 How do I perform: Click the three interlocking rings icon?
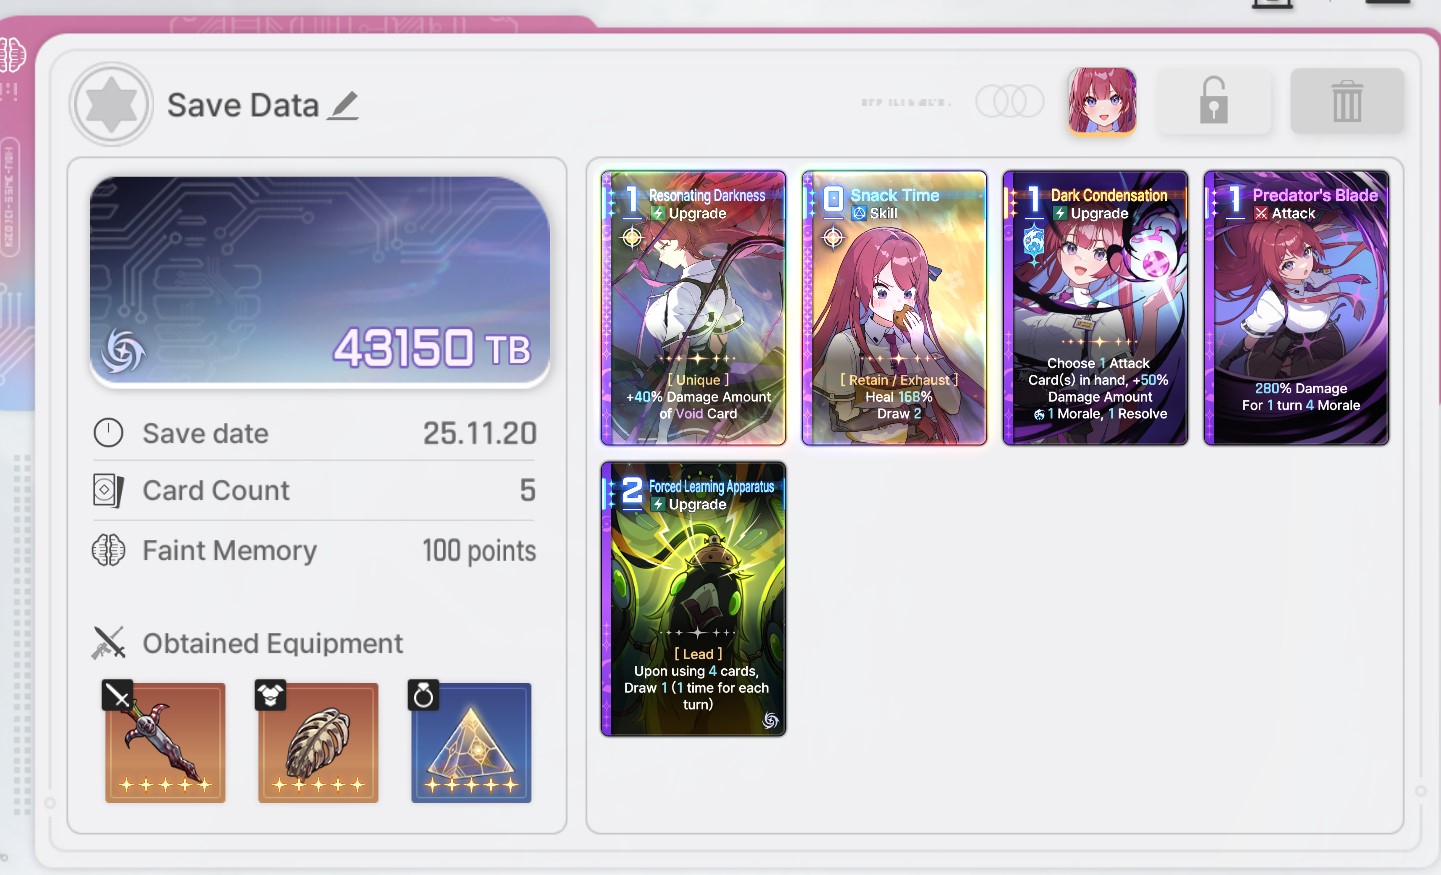pyautogui.click(x=1010, y=101)
